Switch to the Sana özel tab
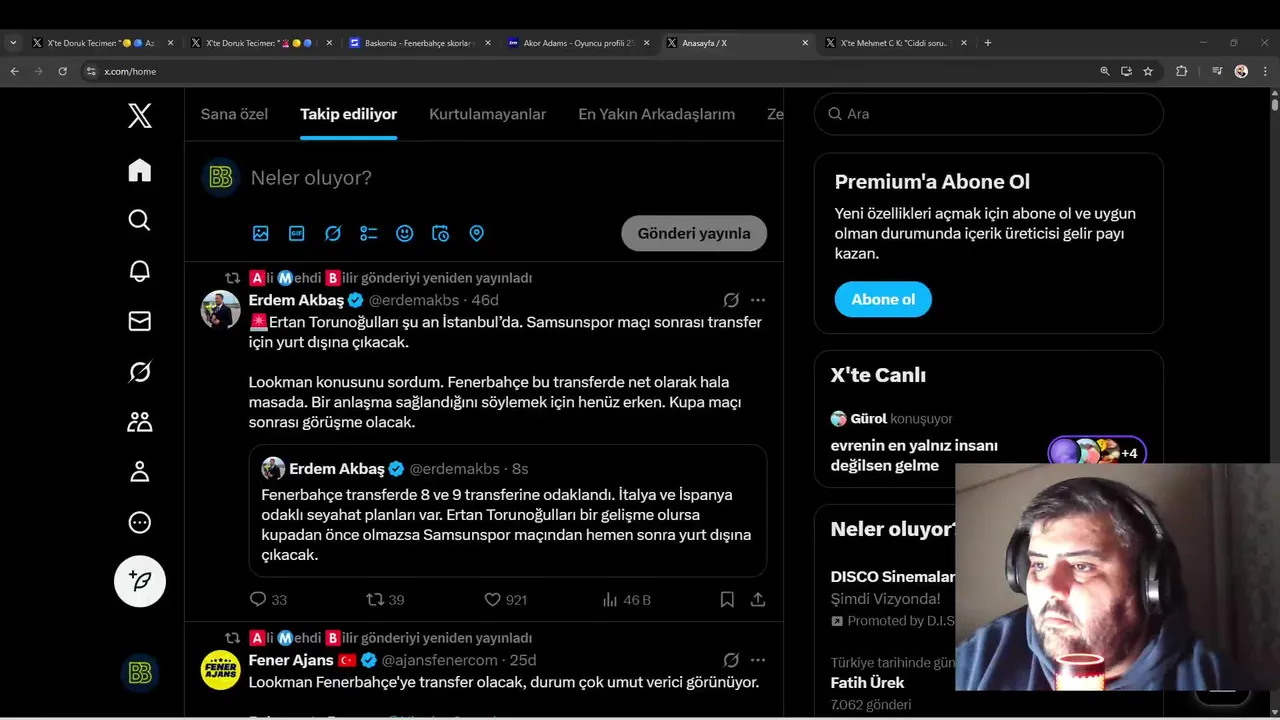Image resolution: width=1280 pixels, height=720 pixels. pos(234,114)
